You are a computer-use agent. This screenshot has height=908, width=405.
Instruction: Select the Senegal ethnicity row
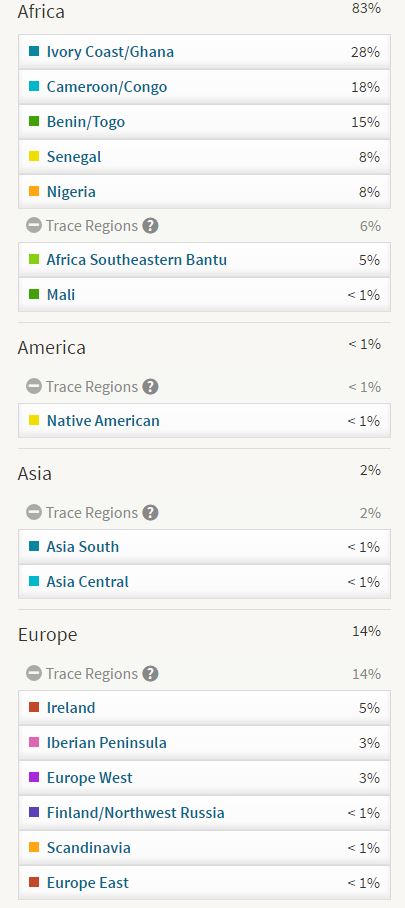click(x=205, y=157)
